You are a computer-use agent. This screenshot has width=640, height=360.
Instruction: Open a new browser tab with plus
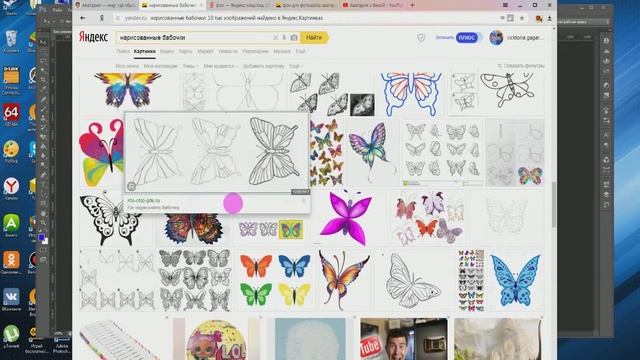click(412, 5)
